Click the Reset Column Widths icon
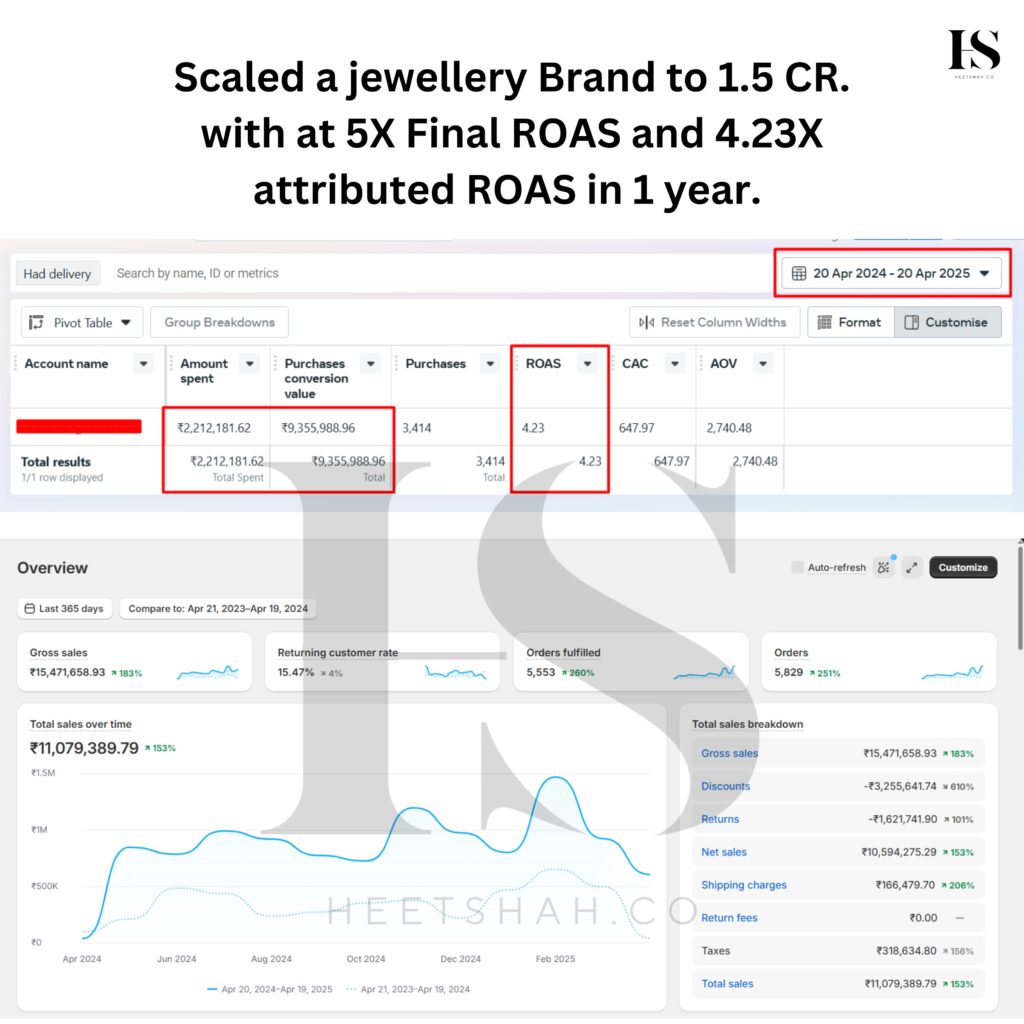The height and width of the screenshot is (1024, 1024). (647, 322)
